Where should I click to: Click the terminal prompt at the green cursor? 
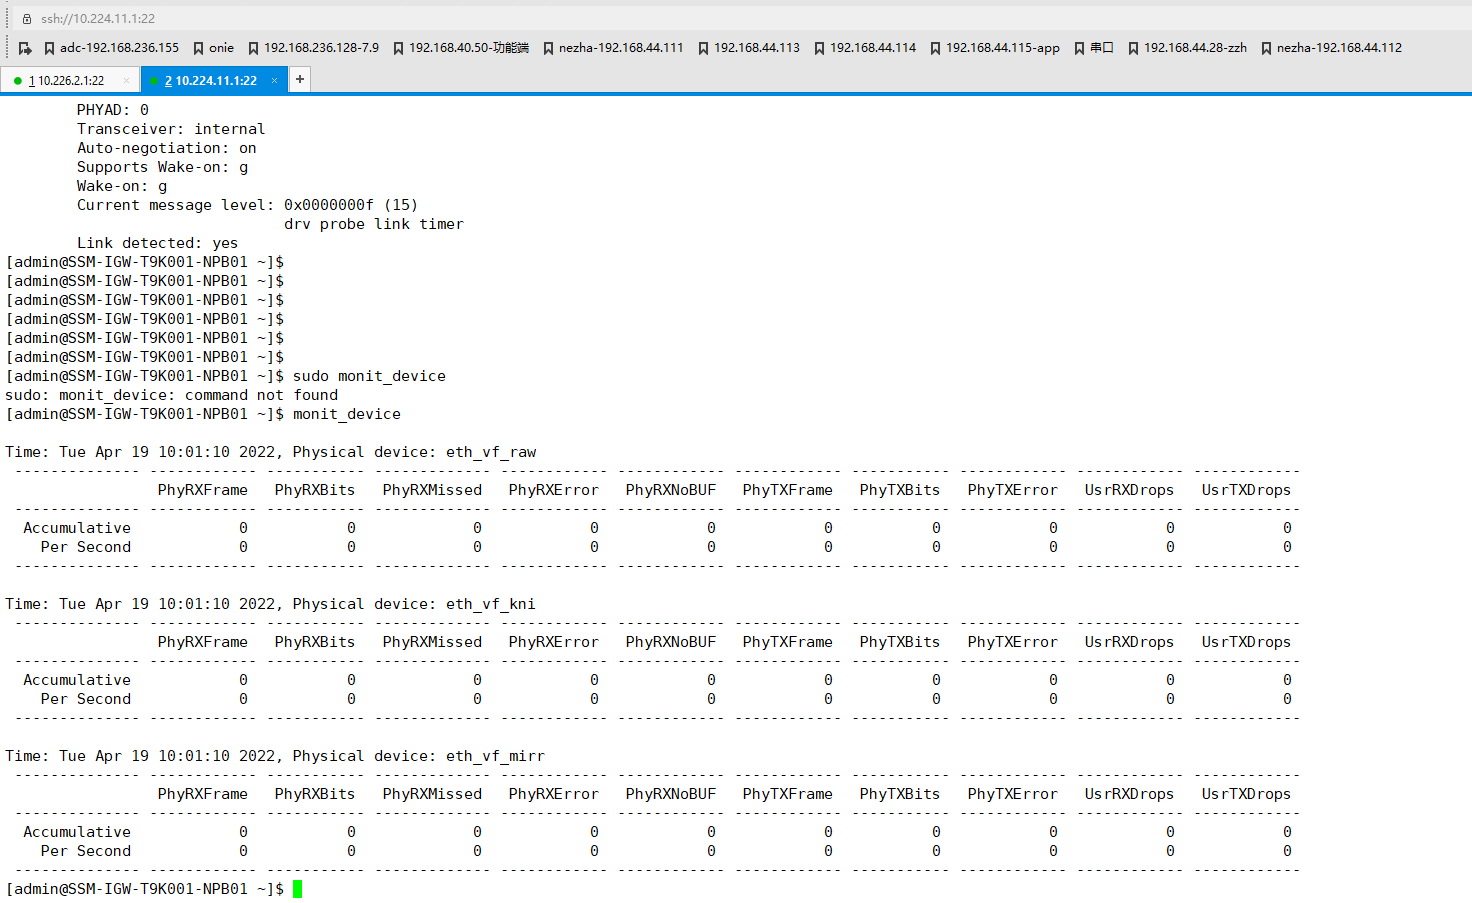297,889
